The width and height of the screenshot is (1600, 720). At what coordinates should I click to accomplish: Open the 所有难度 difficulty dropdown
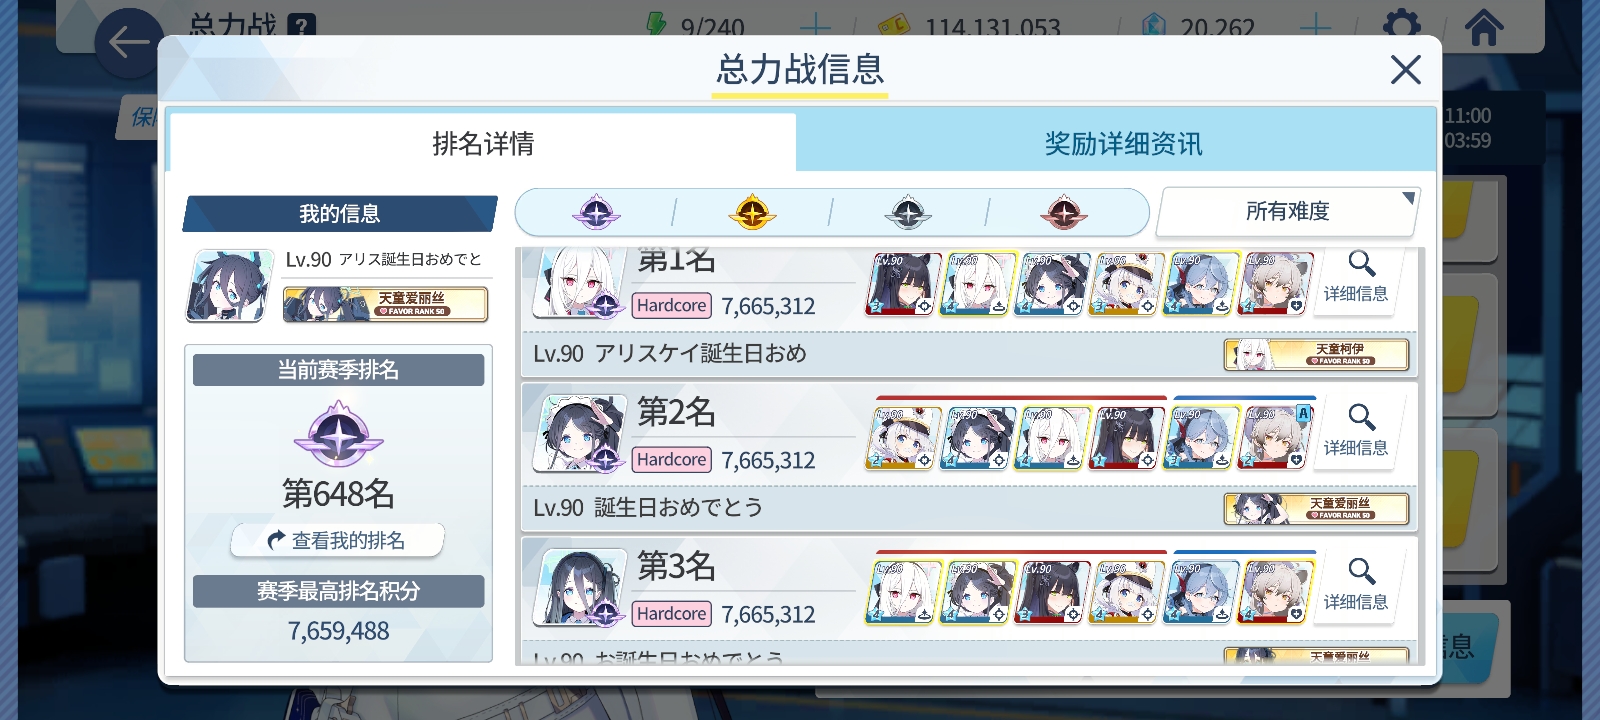click(1288, 211)
